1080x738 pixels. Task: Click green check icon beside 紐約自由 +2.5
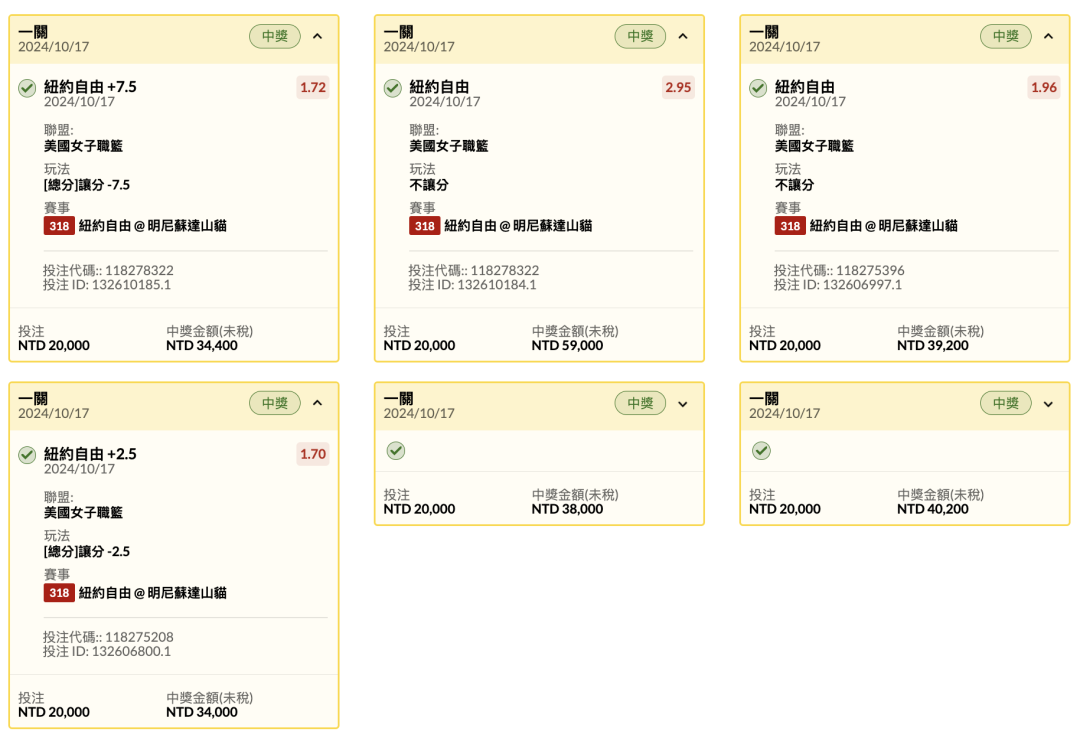[x=27, y=455]
